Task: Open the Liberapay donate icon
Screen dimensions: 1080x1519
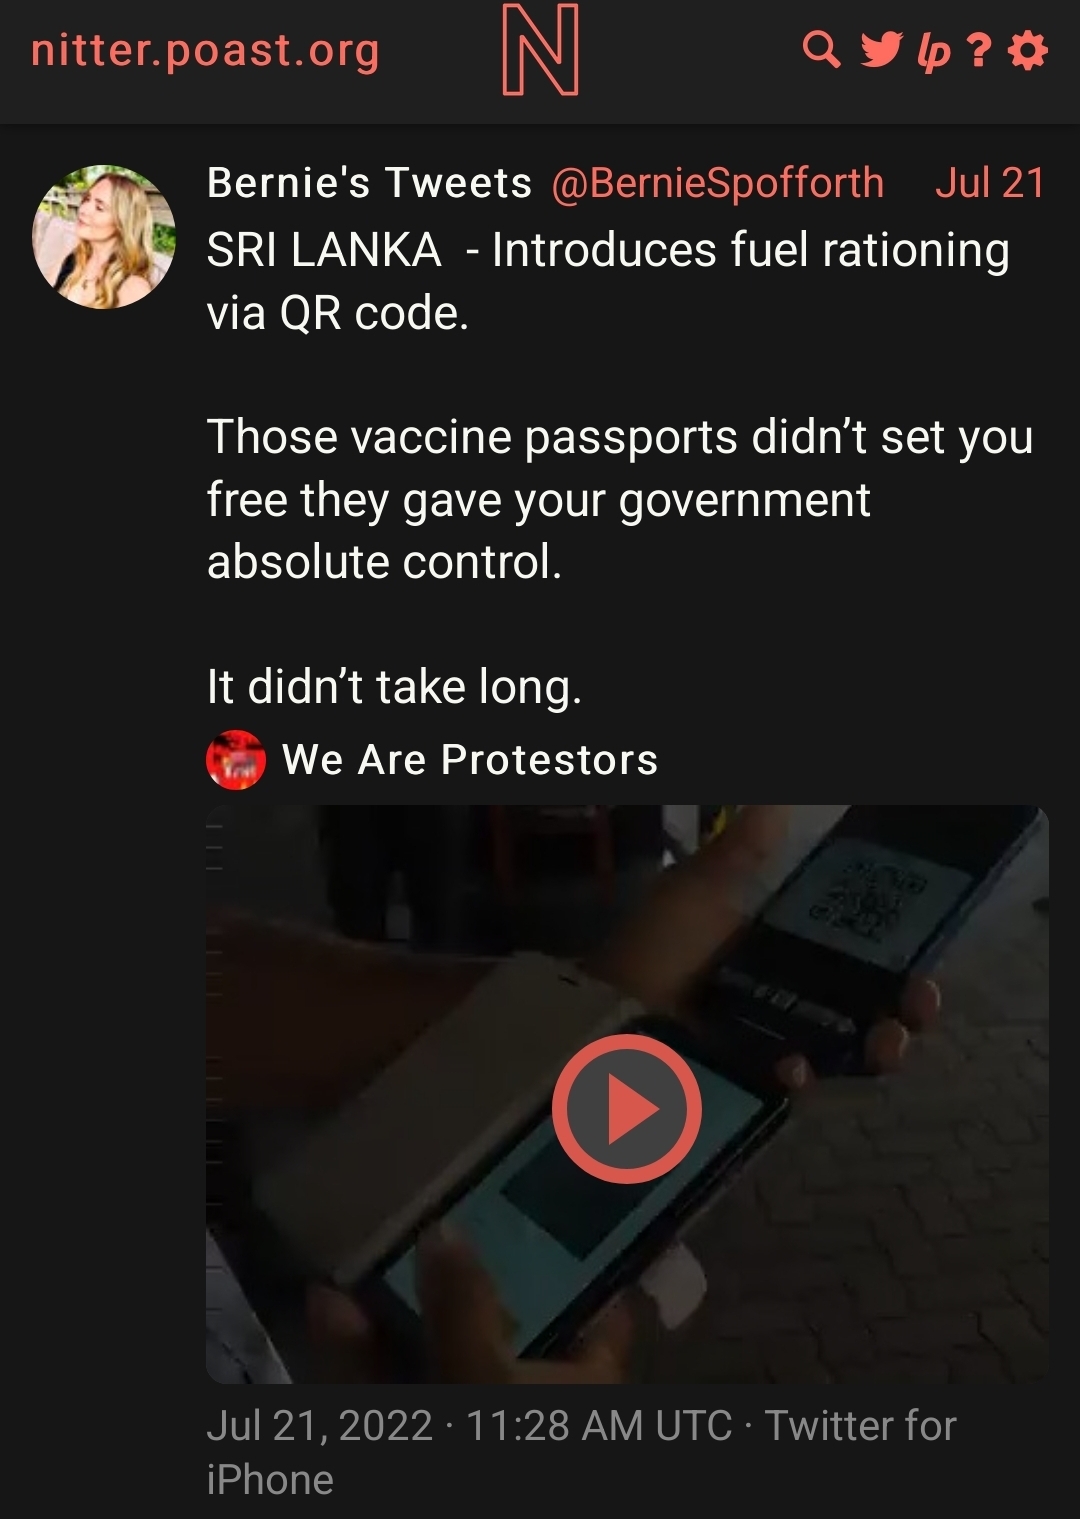Action: pos(932,51)
